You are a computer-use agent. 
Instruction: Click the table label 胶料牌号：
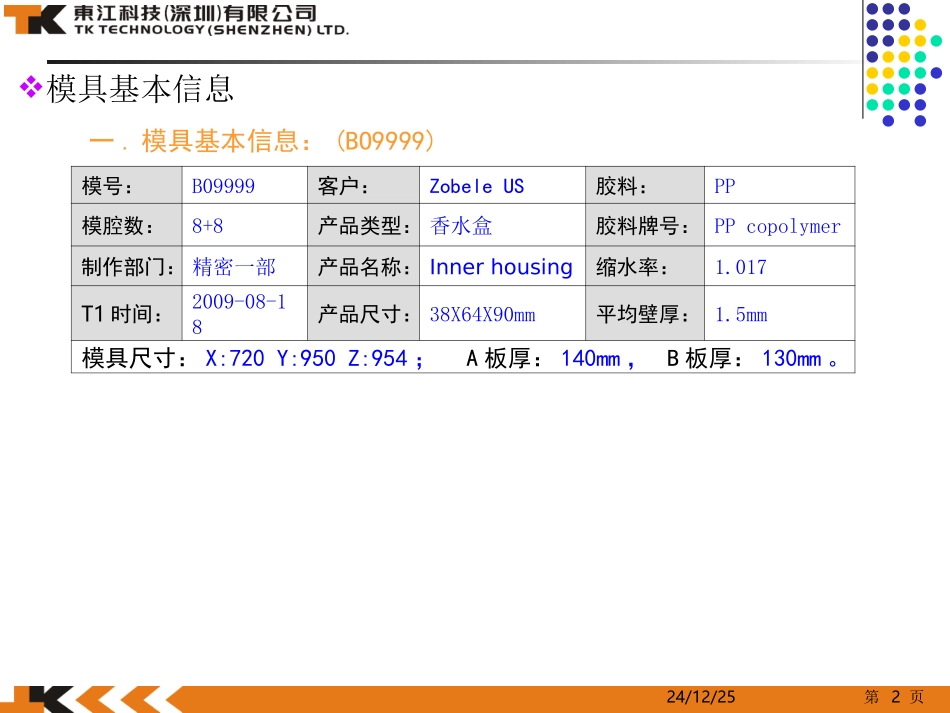(643, 226)
